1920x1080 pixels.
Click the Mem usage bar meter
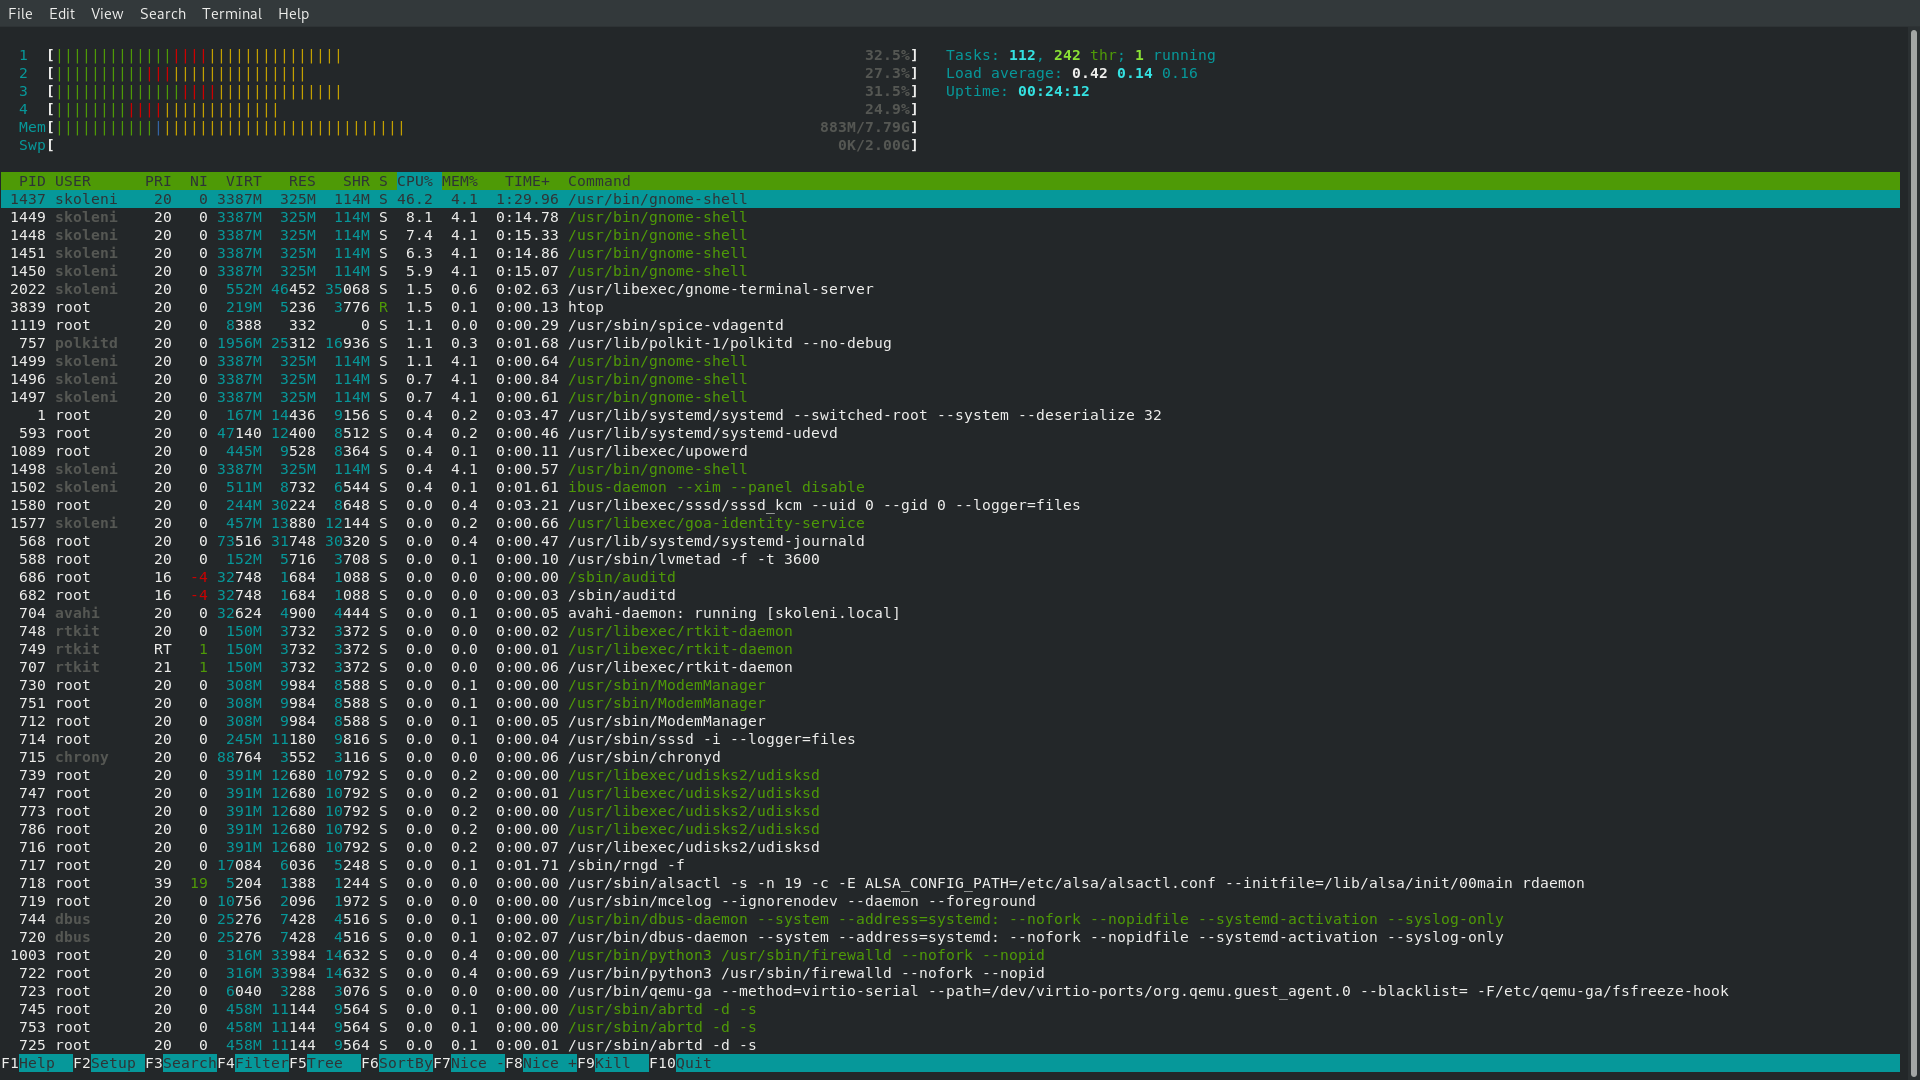230,127
